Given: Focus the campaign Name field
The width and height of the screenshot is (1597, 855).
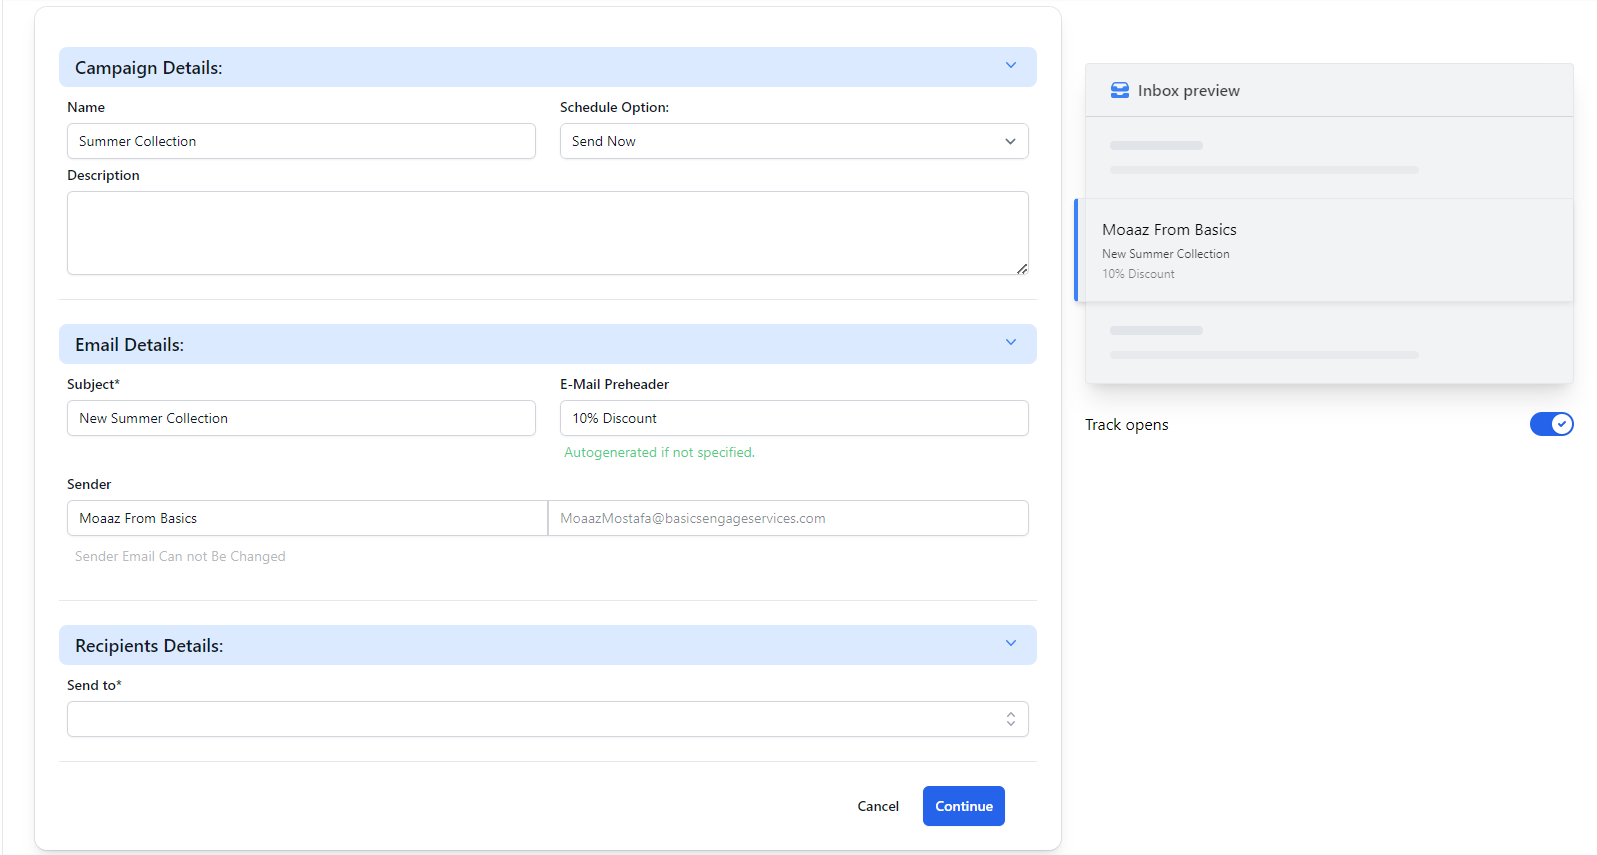Looking at the screenshot, I should point(301,141).
